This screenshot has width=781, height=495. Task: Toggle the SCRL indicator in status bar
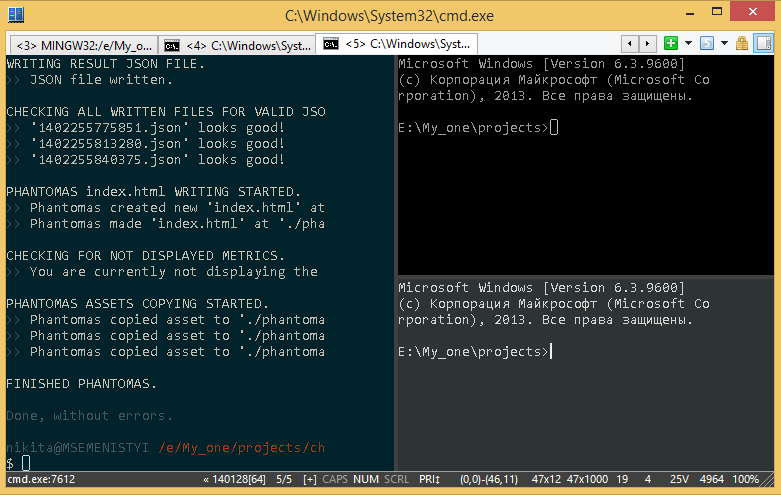click(396, 479)
